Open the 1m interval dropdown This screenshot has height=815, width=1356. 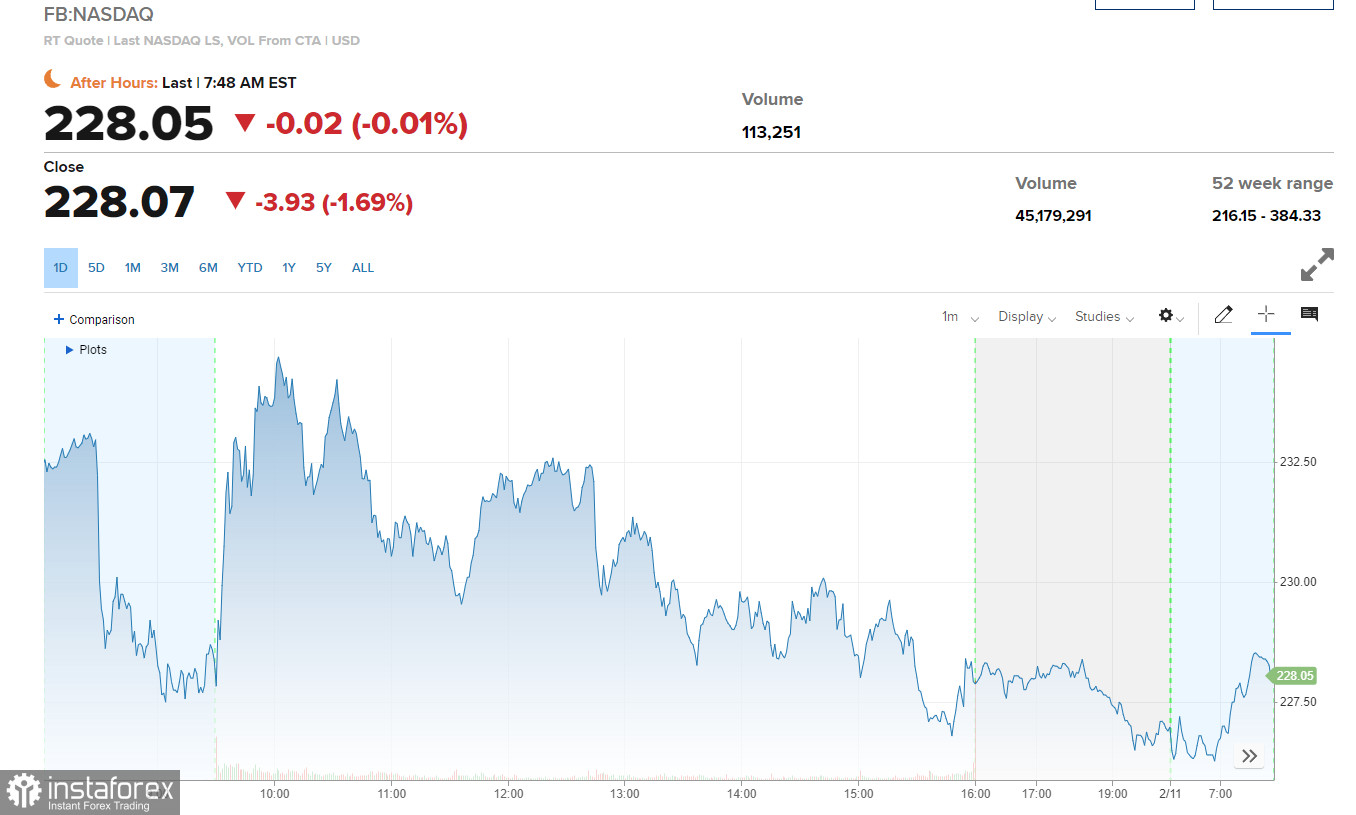pos(959,317)
